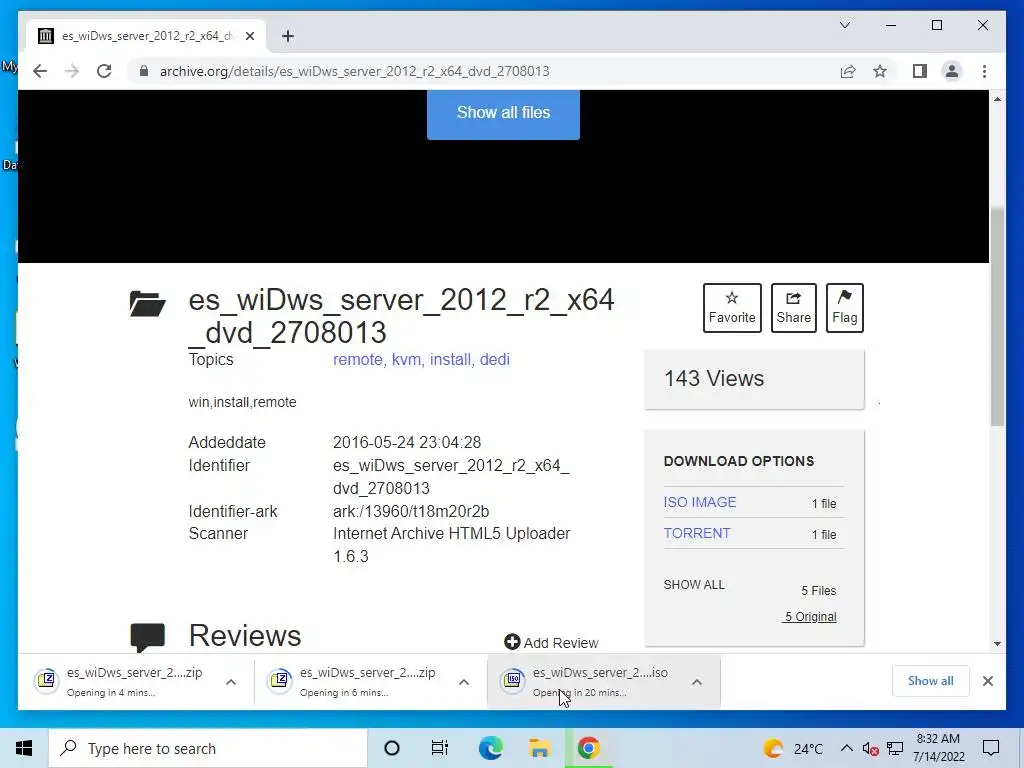Open the kvm topic link
This screenshot has height=768, width=1024.
click(x=406, y=359)
